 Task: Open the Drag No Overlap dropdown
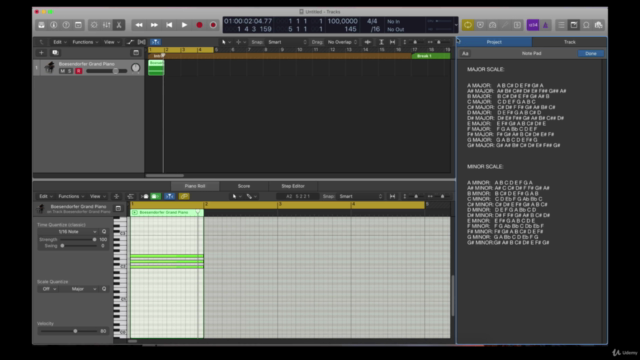coord(342,42)
